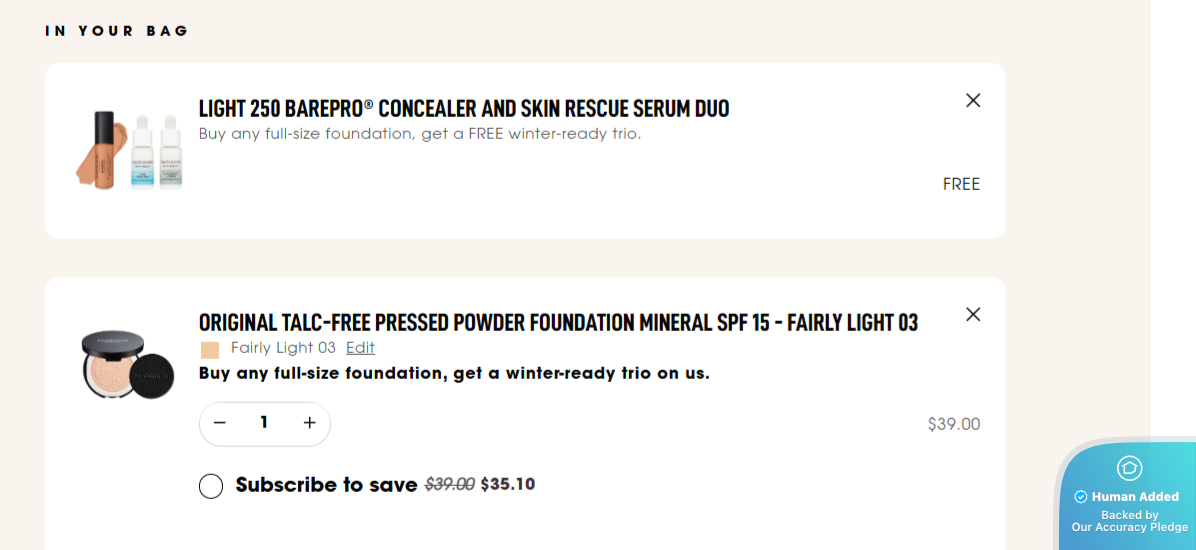Open the Original Talc-Free Pressed Powder title
Viewport: 1196px width, 550px height.
pyautogui.click(x=558, y=322)
